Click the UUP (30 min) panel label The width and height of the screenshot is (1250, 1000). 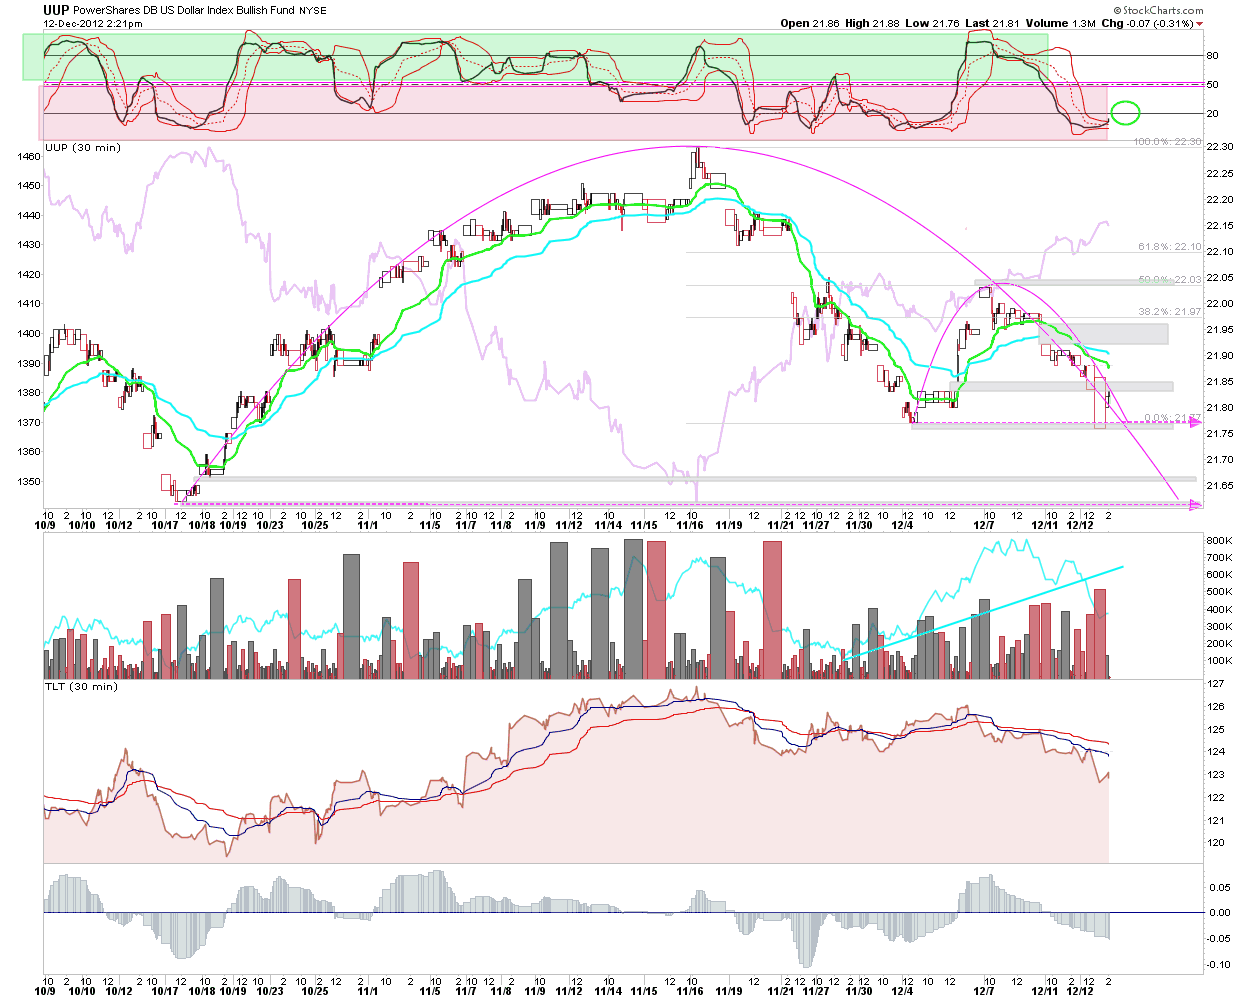[83, 148]
